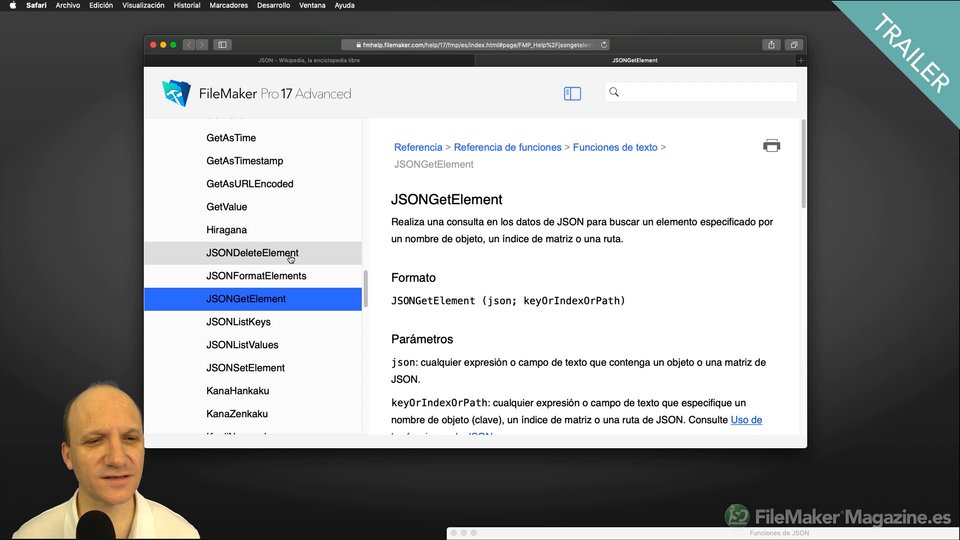This screenshot has width=960, height=540.
Task: Open the Desarrollo menu
Action: pyautogui.click(x=273, y=5)
